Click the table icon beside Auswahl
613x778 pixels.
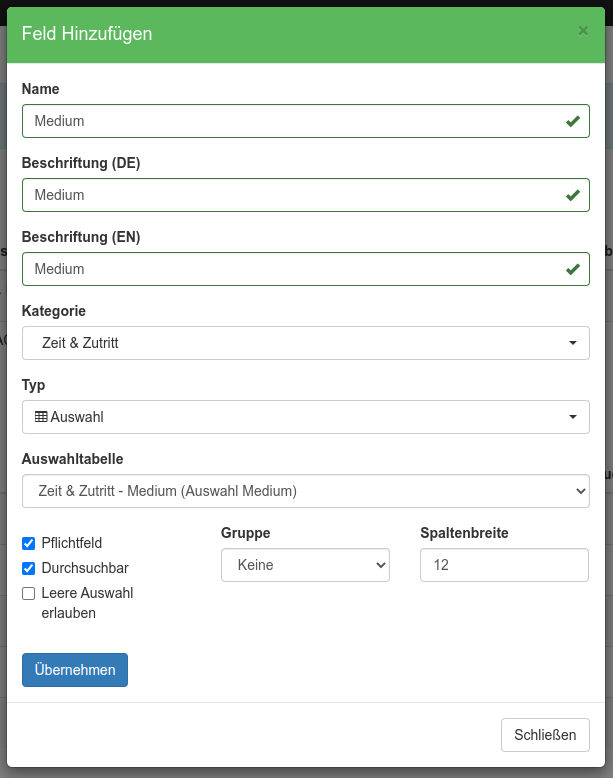coord(41,417)
